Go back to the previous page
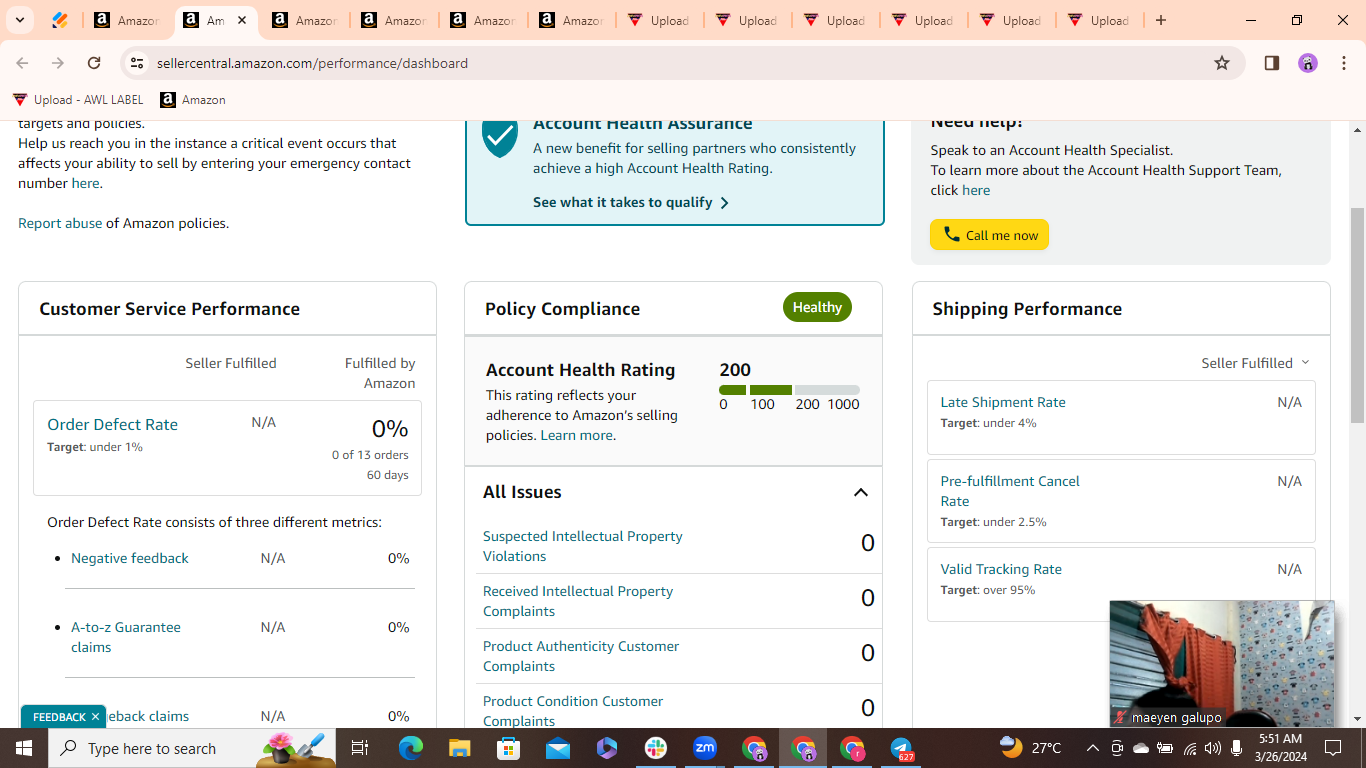Viewport: 1366px width, 768px height. 22,63
